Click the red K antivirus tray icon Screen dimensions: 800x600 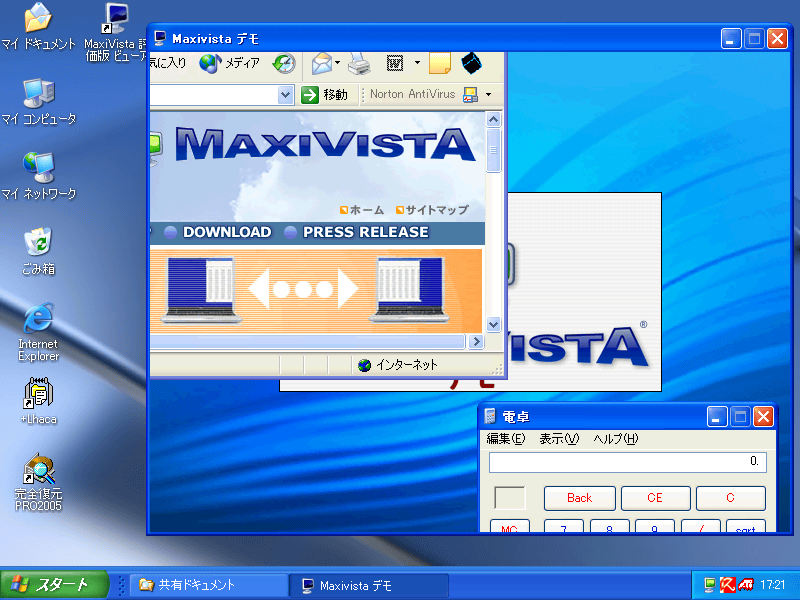(727, 585)
